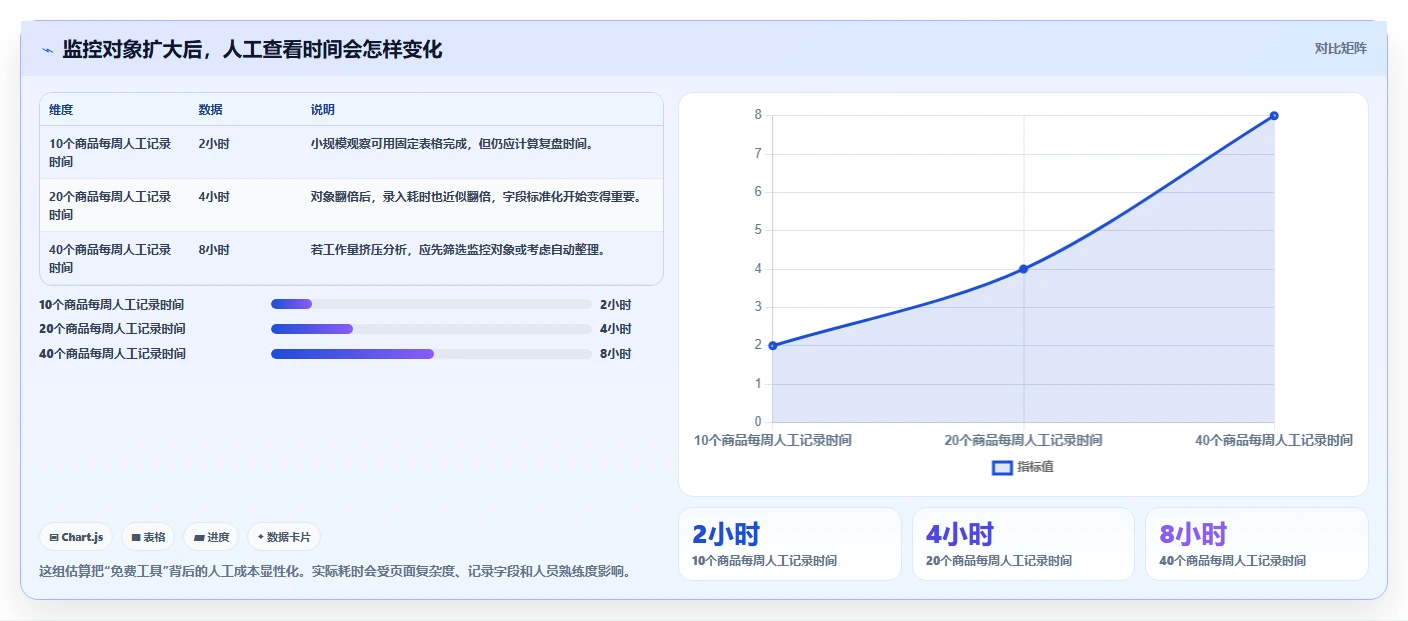
Task: Select the 进度 tag chip
Action: coord(211,537)
